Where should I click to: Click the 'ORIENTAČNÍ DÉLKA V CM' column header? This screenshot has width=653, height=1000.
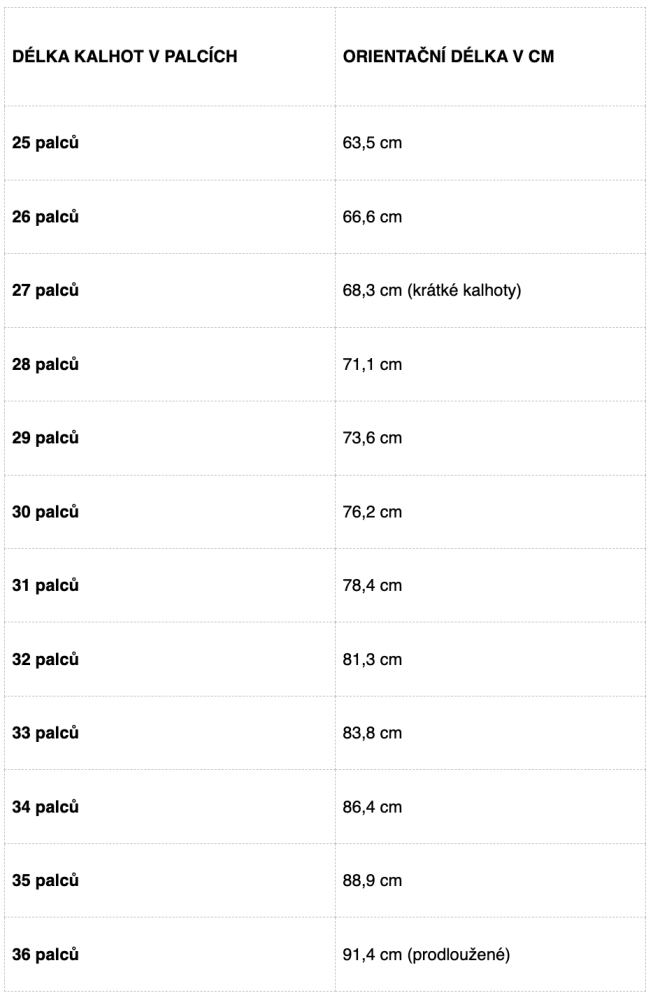point(448,56)
